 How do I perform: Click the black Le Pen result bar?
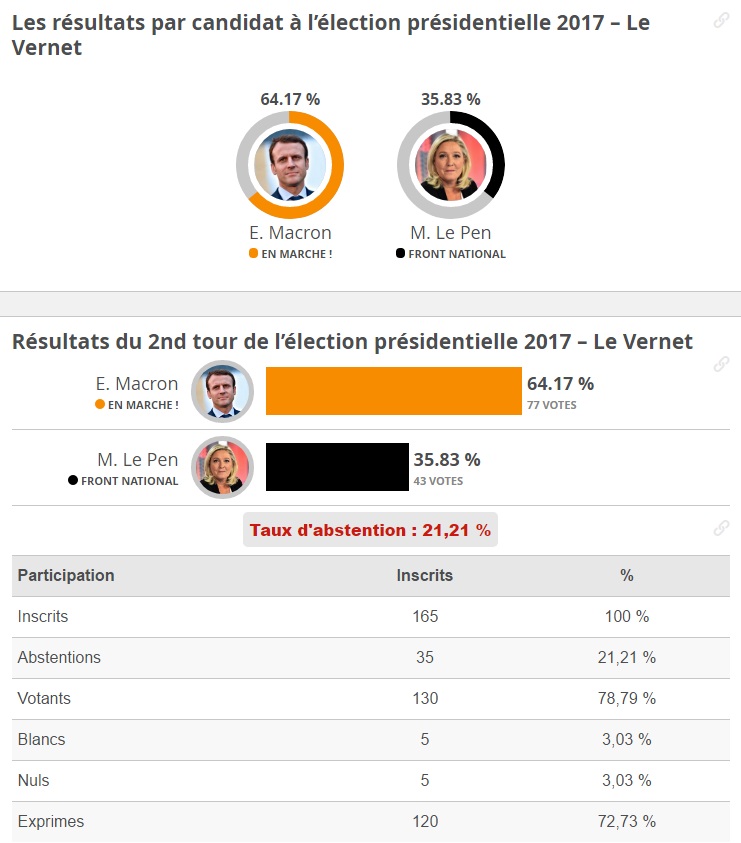pyautogui.click(x=337, y=467)
